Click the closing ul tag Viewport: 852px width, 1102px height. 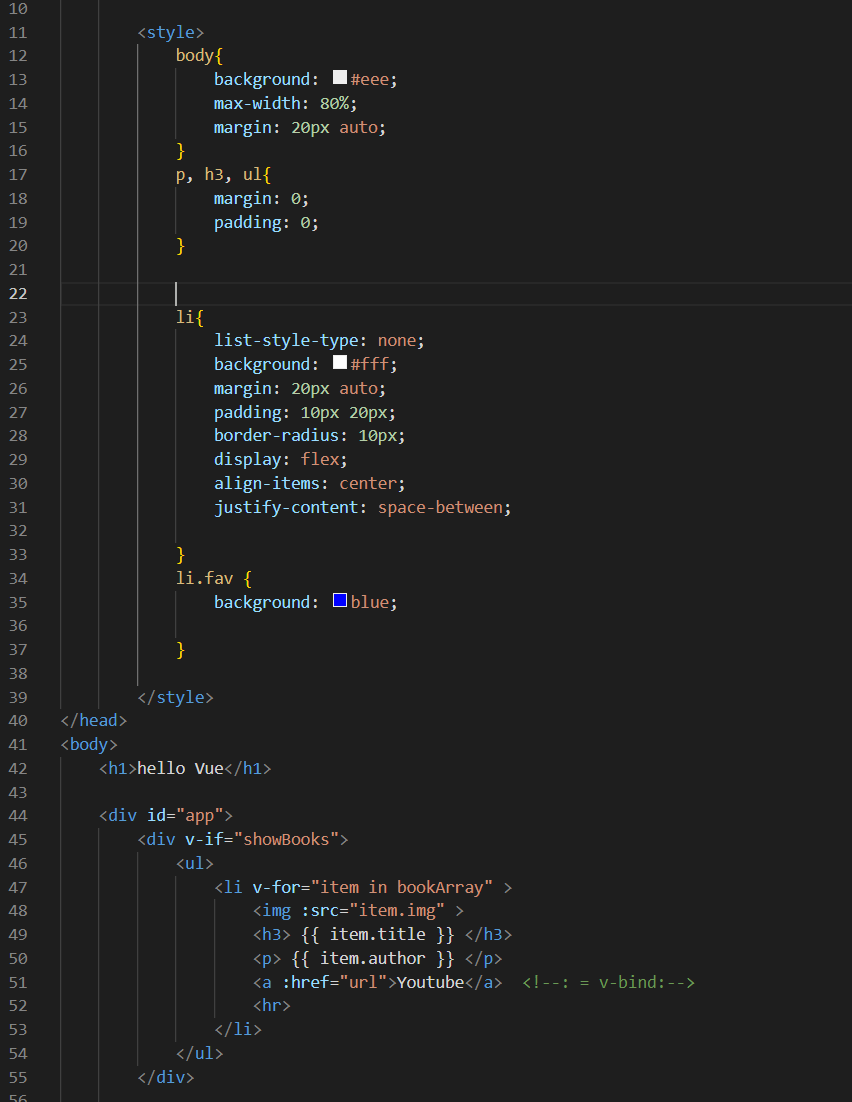pyautogui.click(x=200, y=1054)
